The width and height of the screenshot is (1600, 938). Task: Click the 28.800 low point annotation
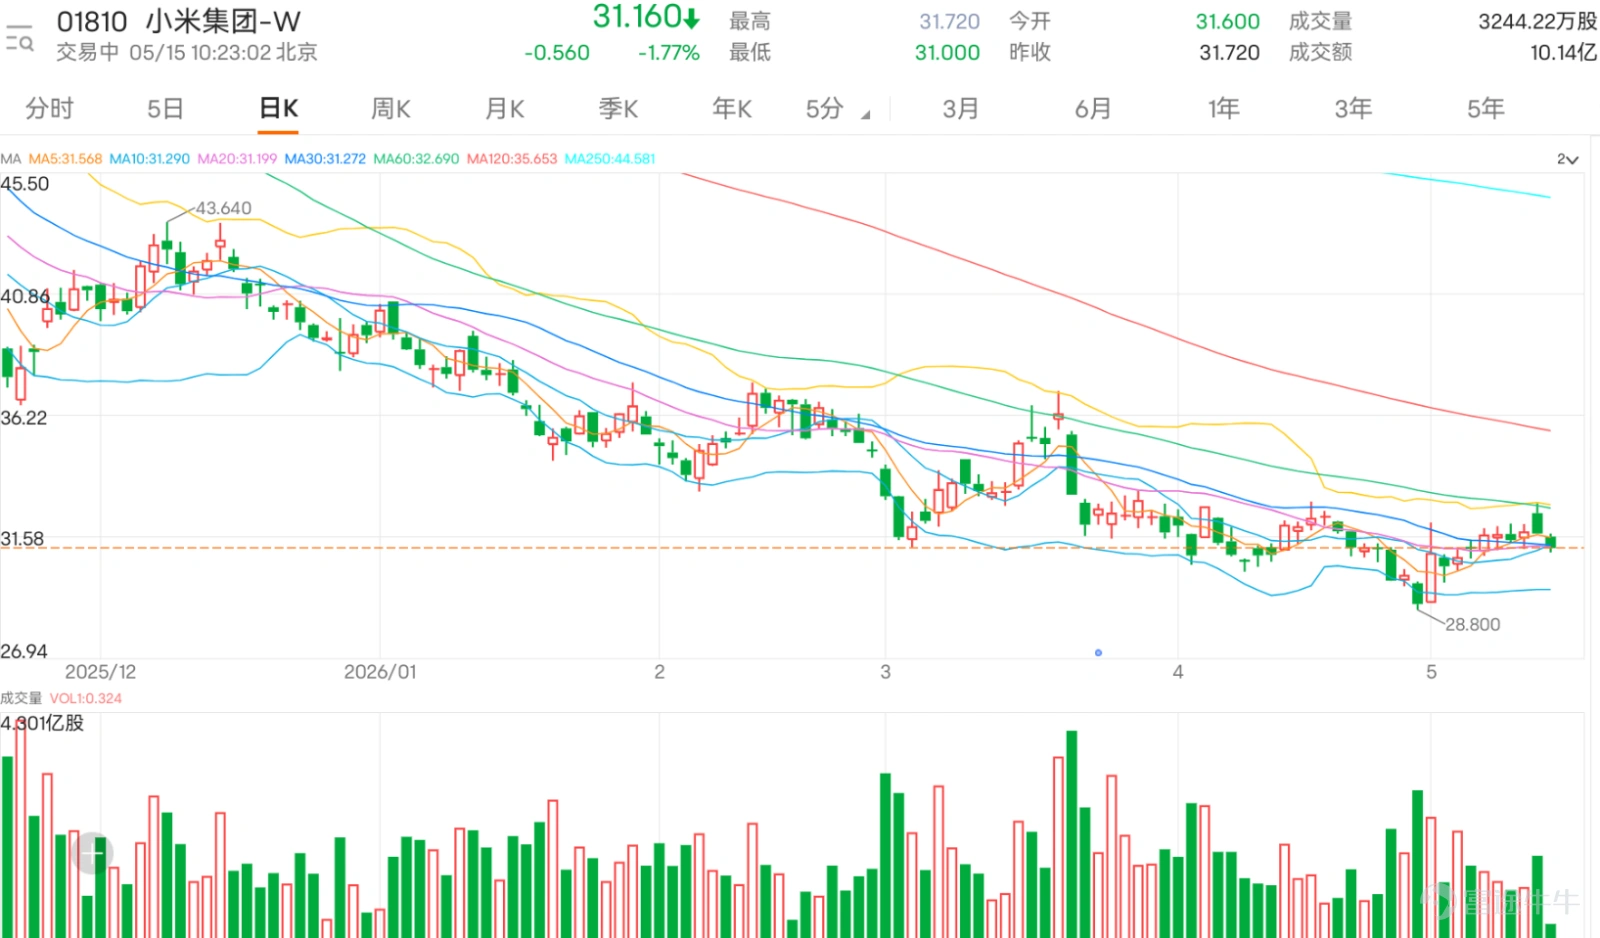1473,624
